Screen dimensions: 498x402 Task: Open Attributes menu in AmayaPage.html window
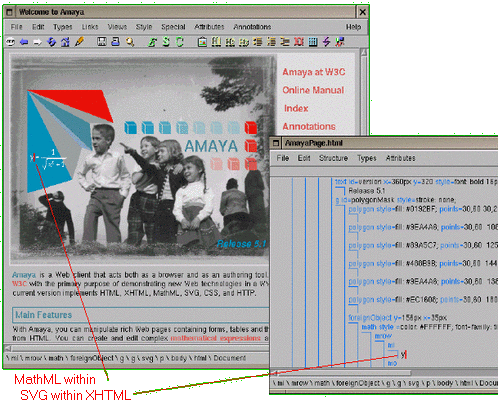(x=400, y=158)
